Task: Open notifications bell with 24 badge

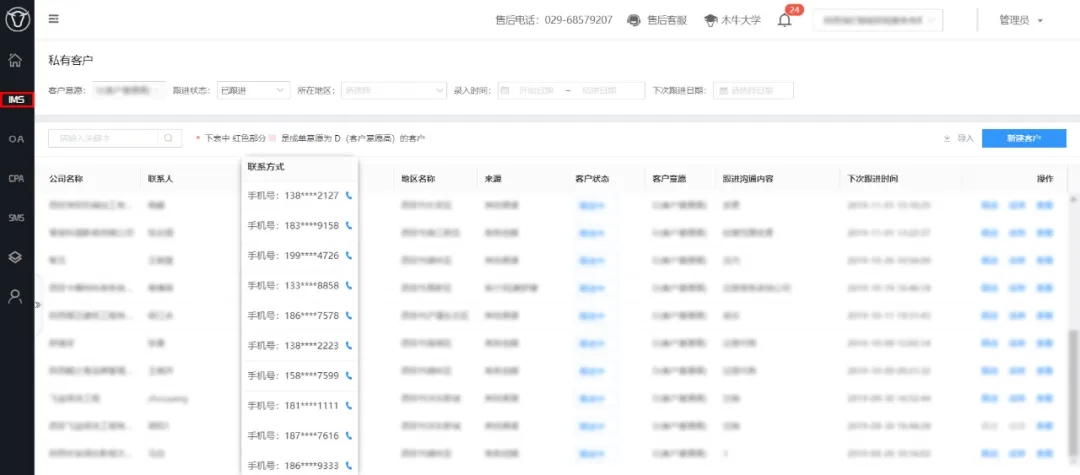Action: pyautogui.click(x=785, y=19)
